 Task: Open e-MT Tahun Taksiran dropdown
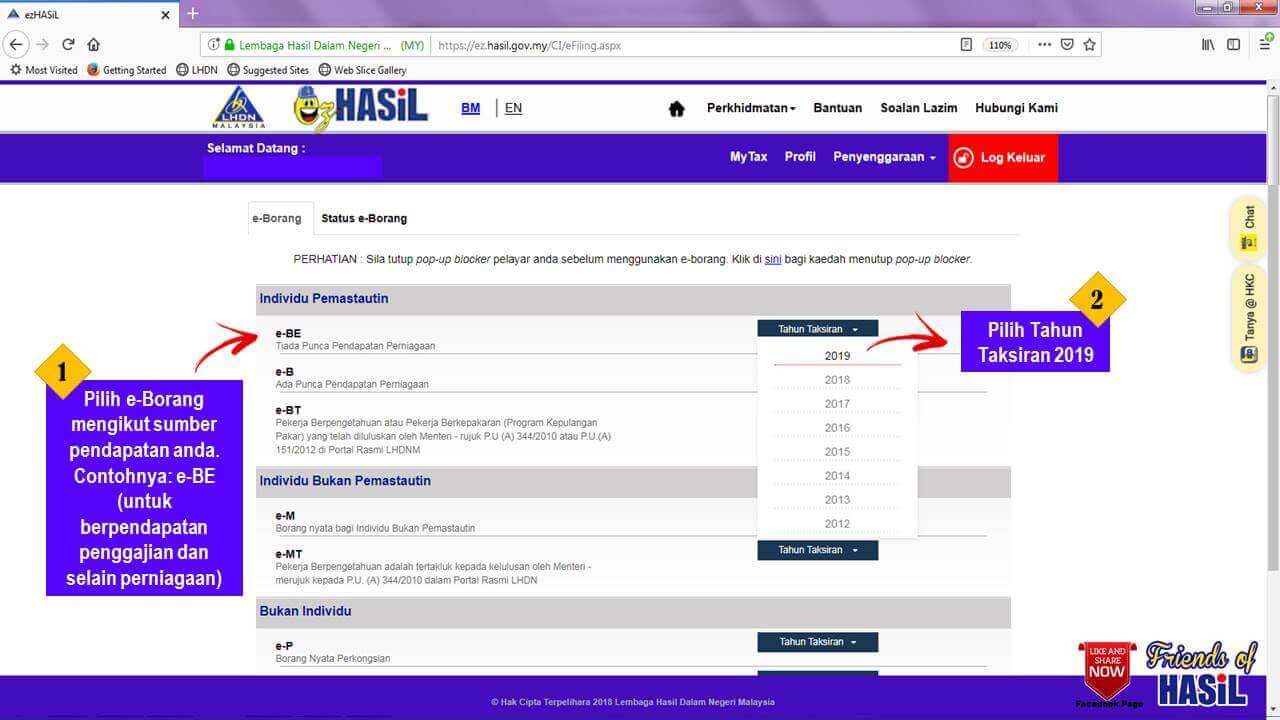point(817,550)
